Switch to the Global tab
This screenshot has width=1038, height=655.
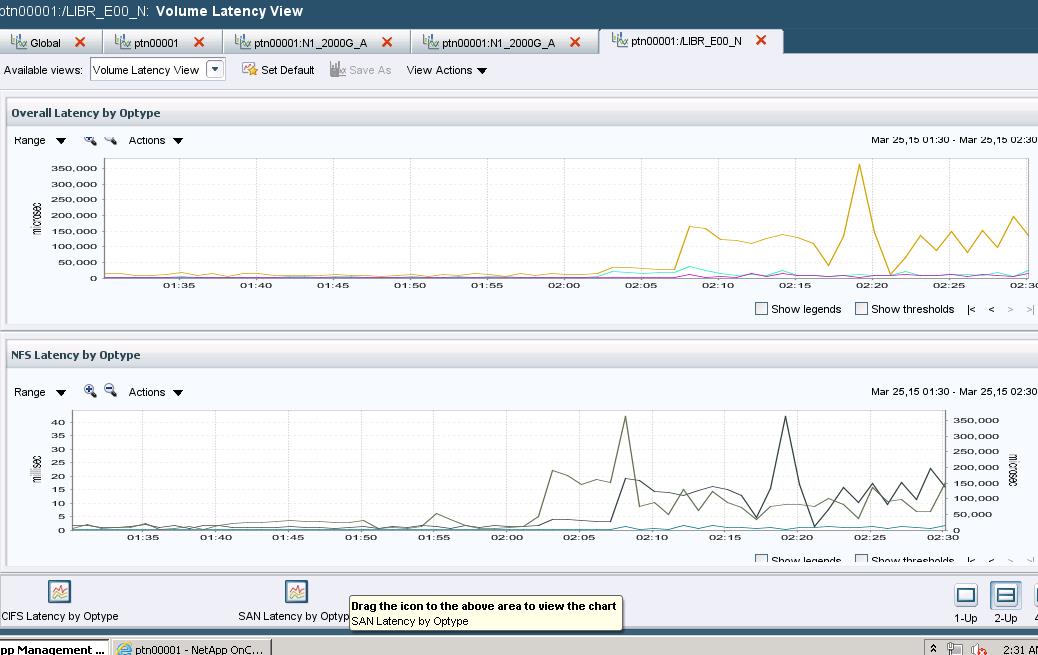point(38,42)
